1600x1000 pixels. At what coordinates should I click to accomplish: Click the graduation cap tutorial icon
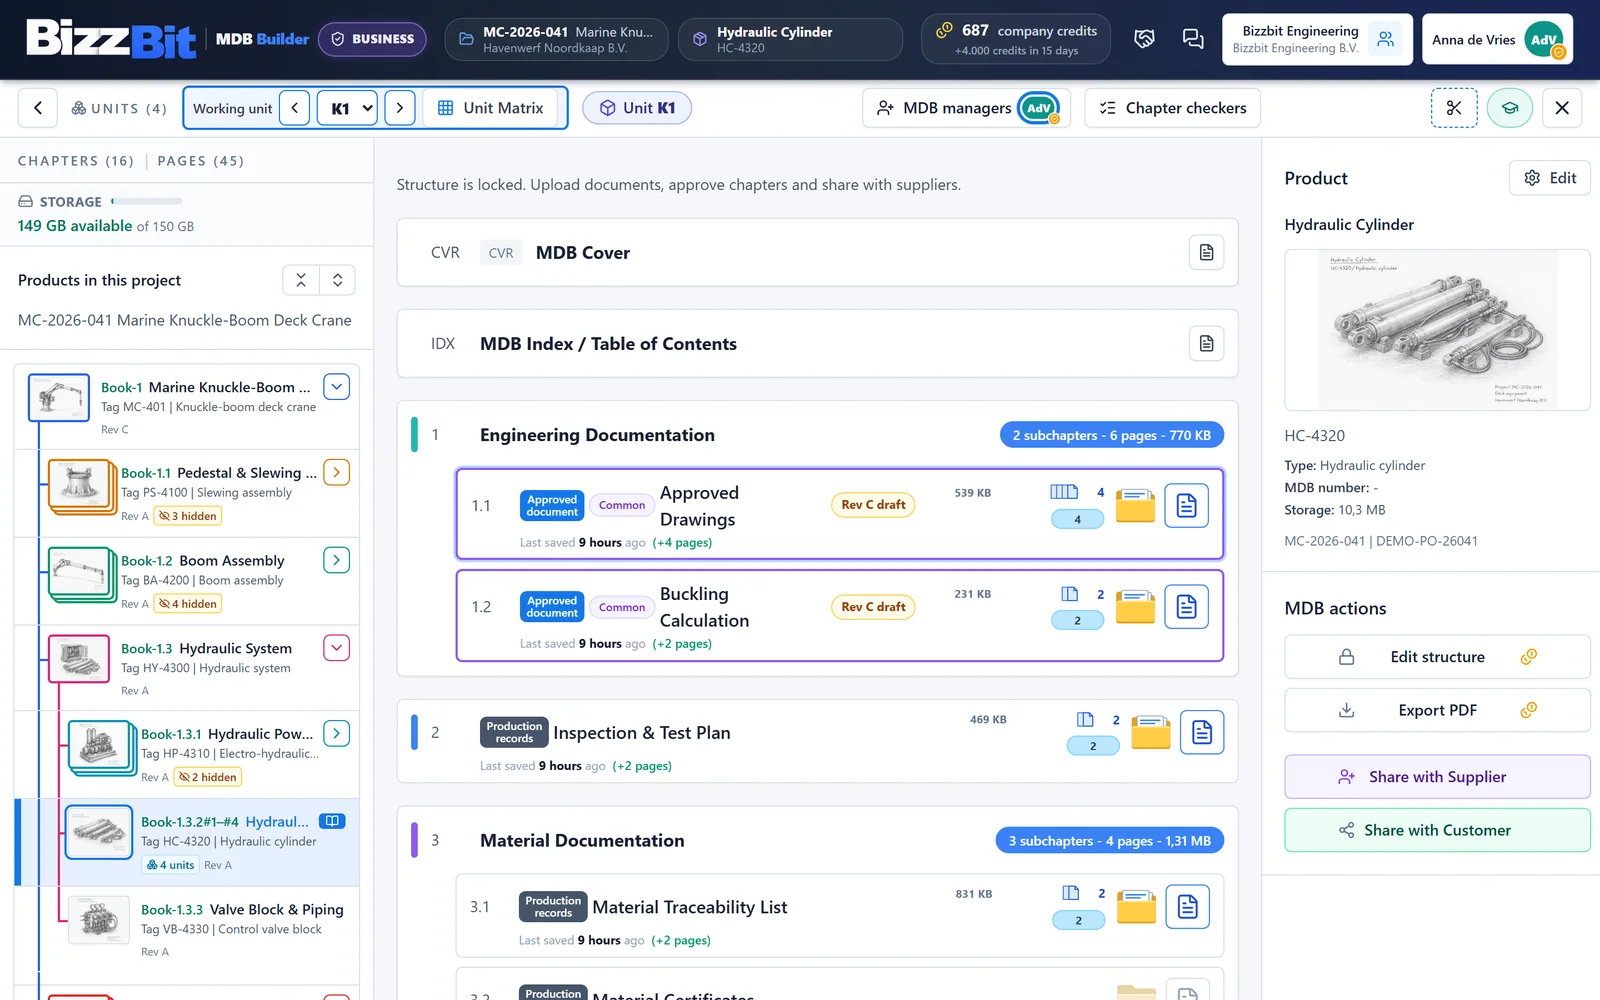[x=1510, y=108]
